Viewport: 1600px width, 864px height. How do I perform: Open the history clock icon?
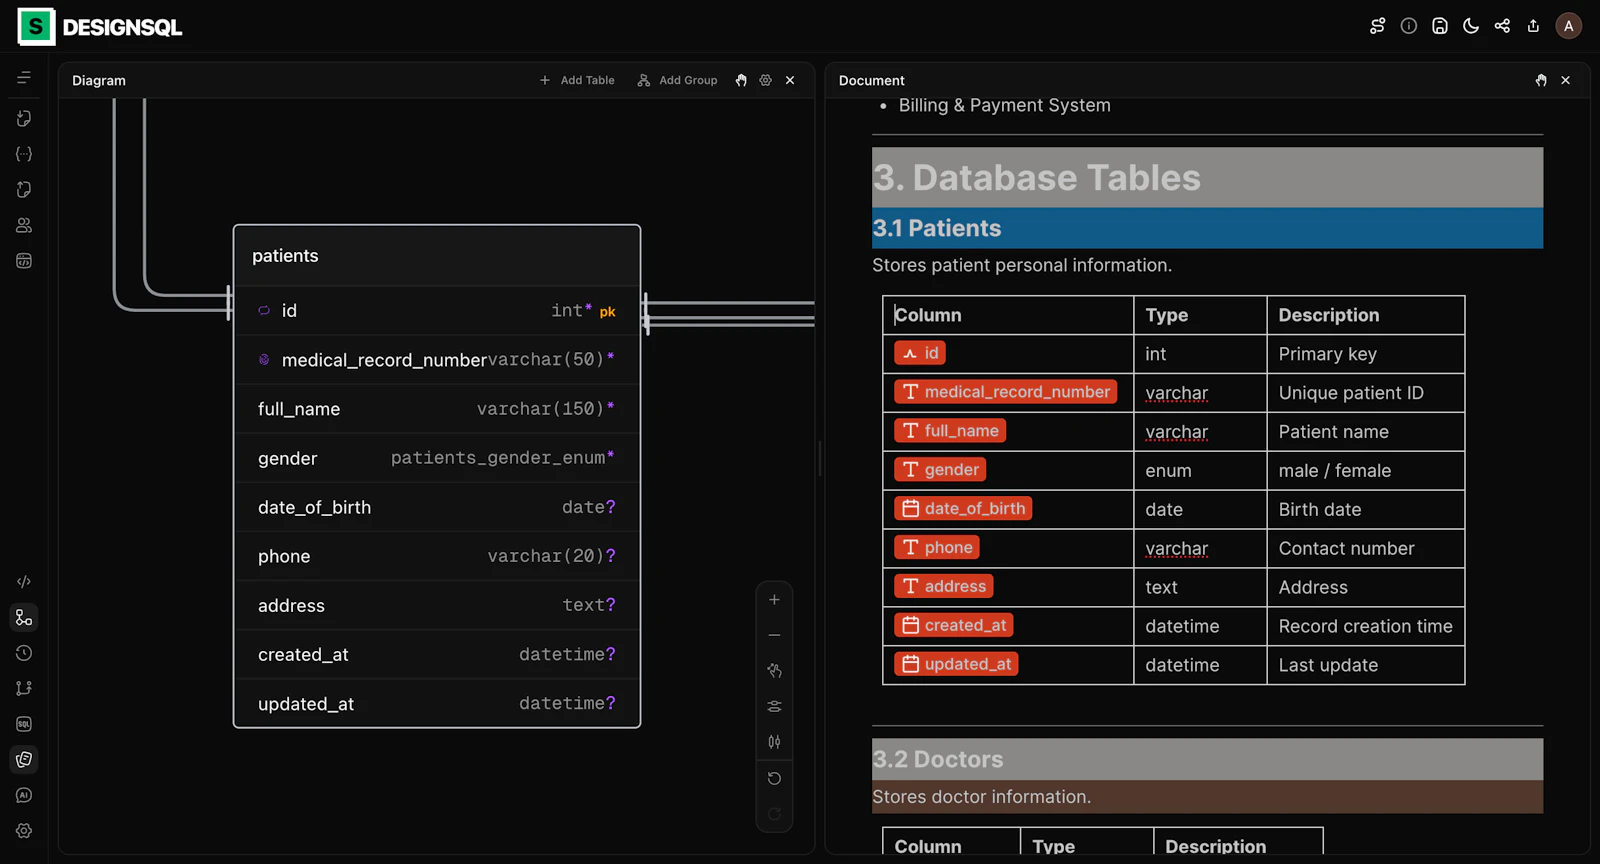pos(24,653)
